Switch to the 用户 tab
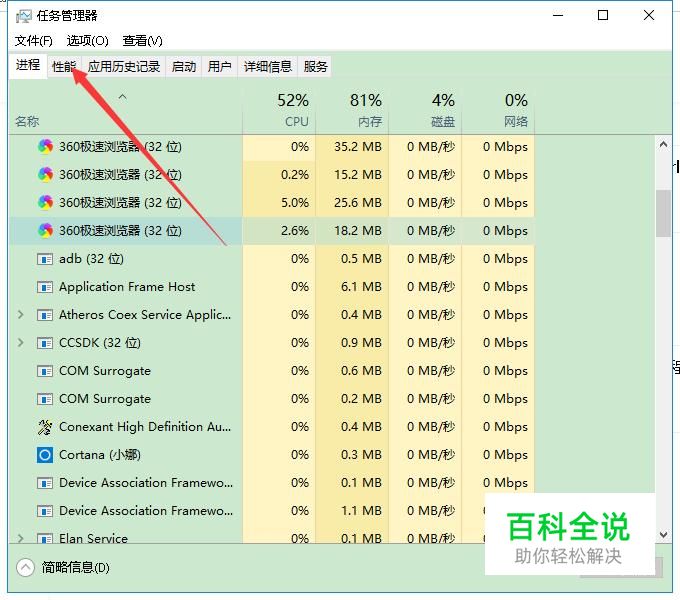The height and width of the screenshot is (600, 680). [219, 67]
